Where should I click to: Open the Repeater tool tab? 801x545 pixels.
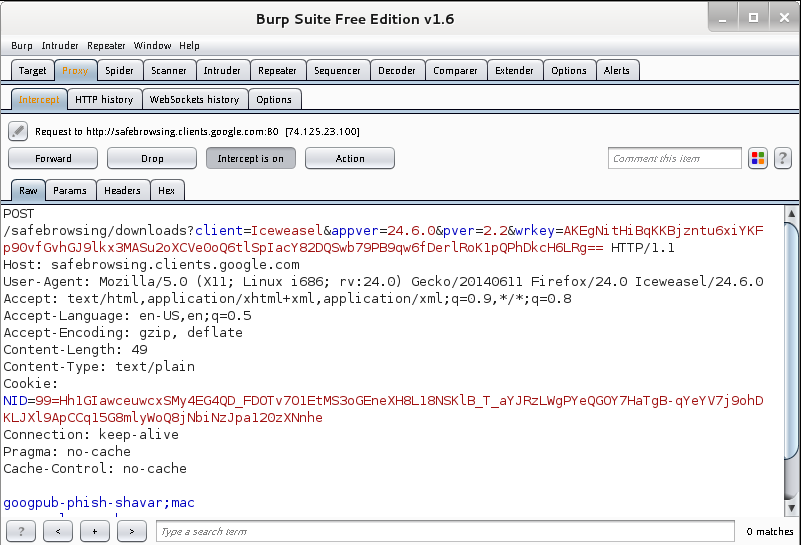(277, 70)
